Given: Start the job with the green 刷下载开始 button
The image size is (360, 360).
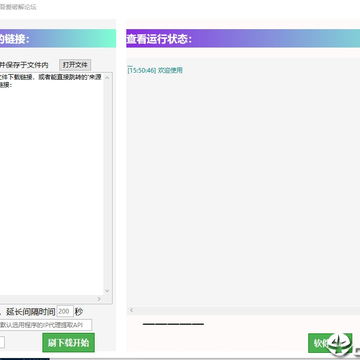Looking at the screenshot, I should click(x=68, y=342).
